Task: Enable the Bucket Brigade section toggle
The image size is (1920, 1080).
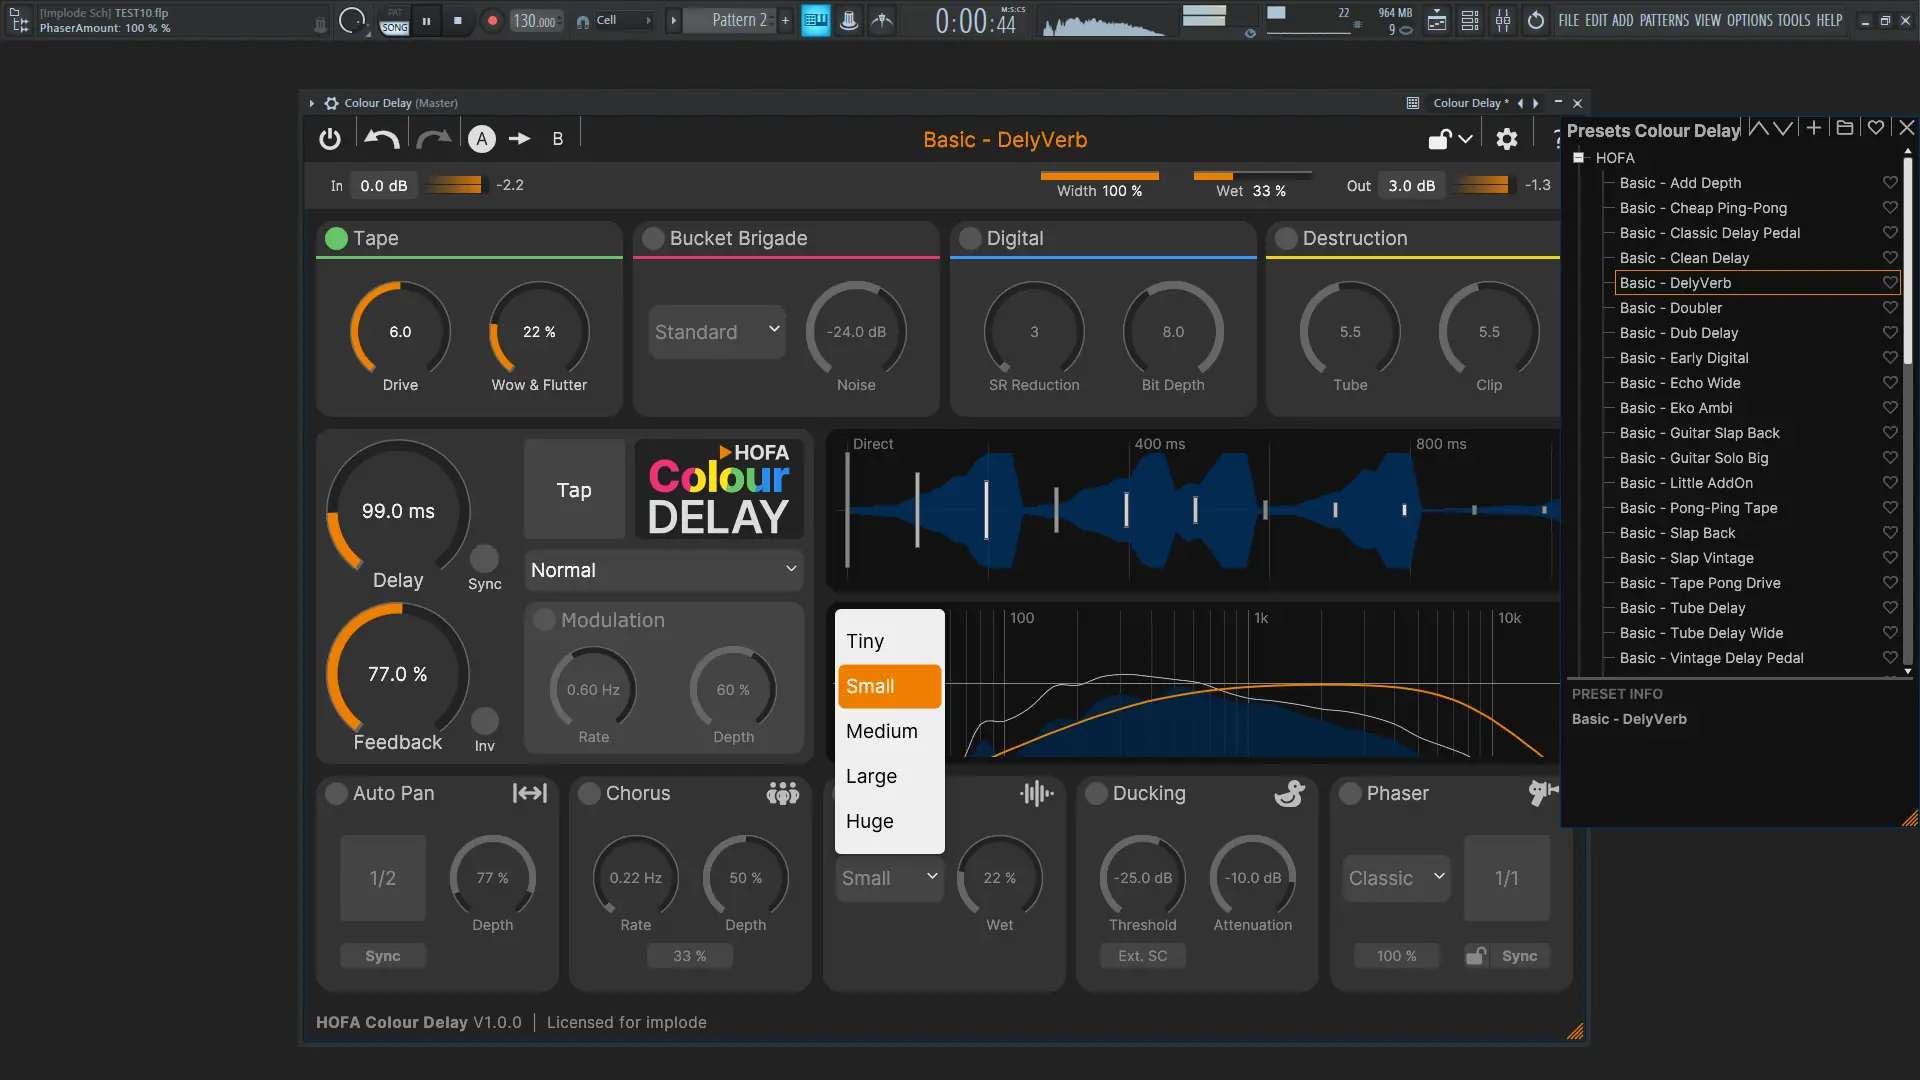Action: click(653, 238)
